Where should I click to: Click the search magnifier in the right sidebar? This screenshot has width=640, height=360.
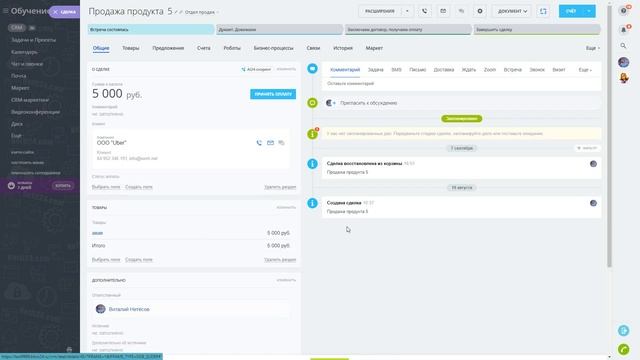623,46
